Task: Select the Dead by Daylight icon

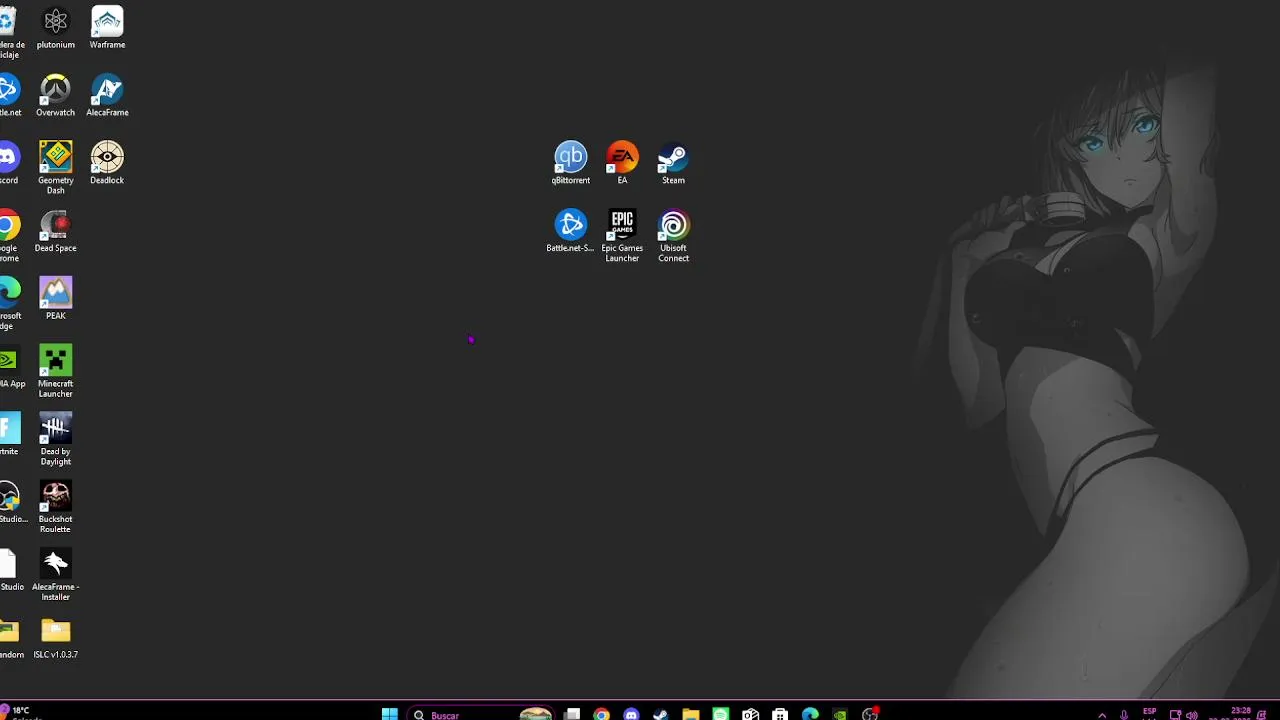Action: (x=55, y=439)
